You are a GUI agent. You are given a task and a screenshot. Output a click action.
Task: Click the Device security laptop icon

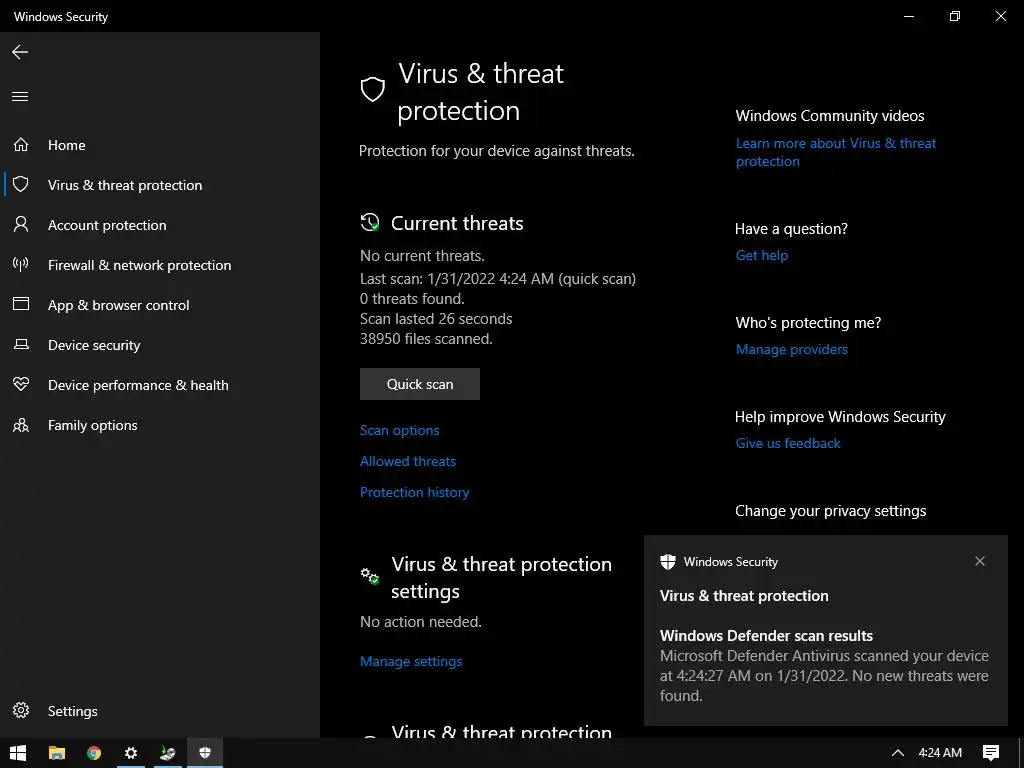20,345
